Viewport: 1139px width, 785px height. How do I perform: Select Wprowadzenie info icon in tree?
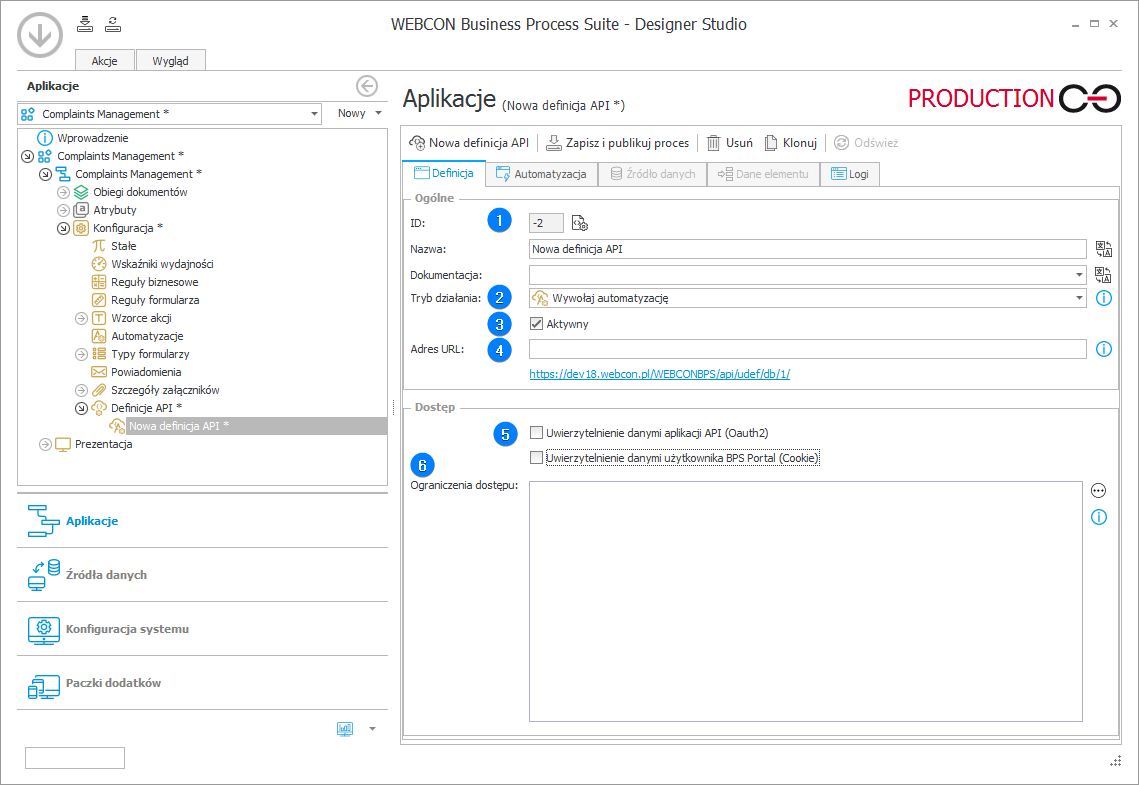tap(45, 138)
